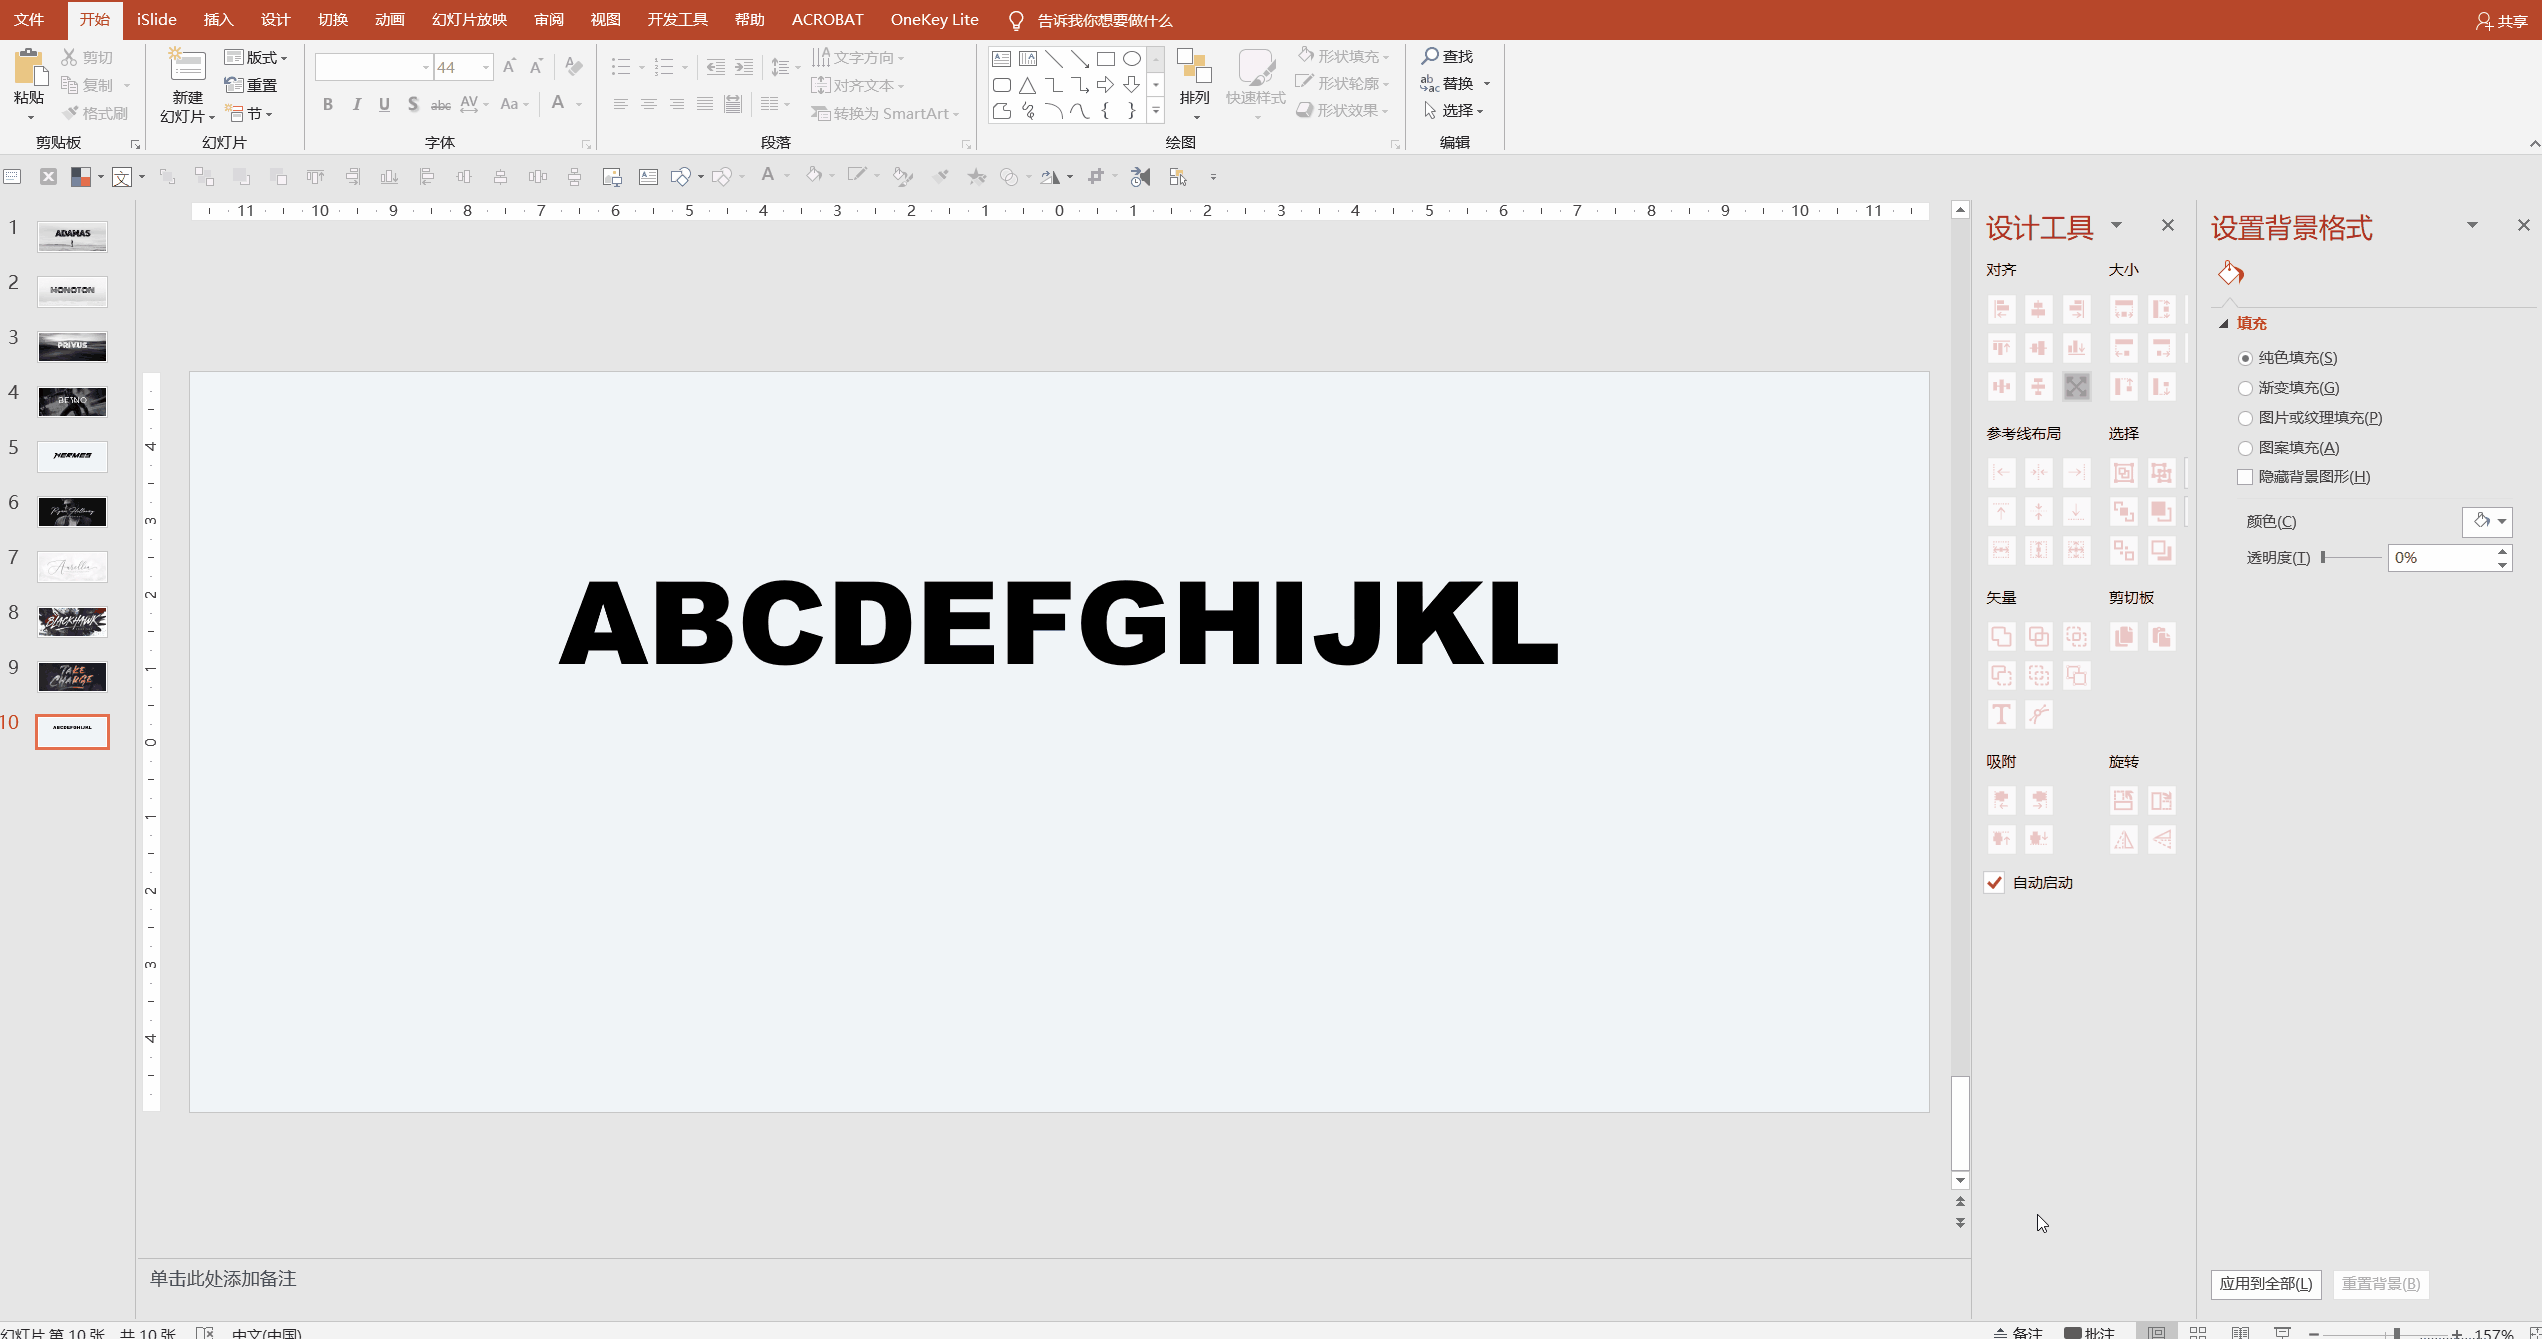Select gradient fill (渐变填充) radio button

coord(2245,388)
